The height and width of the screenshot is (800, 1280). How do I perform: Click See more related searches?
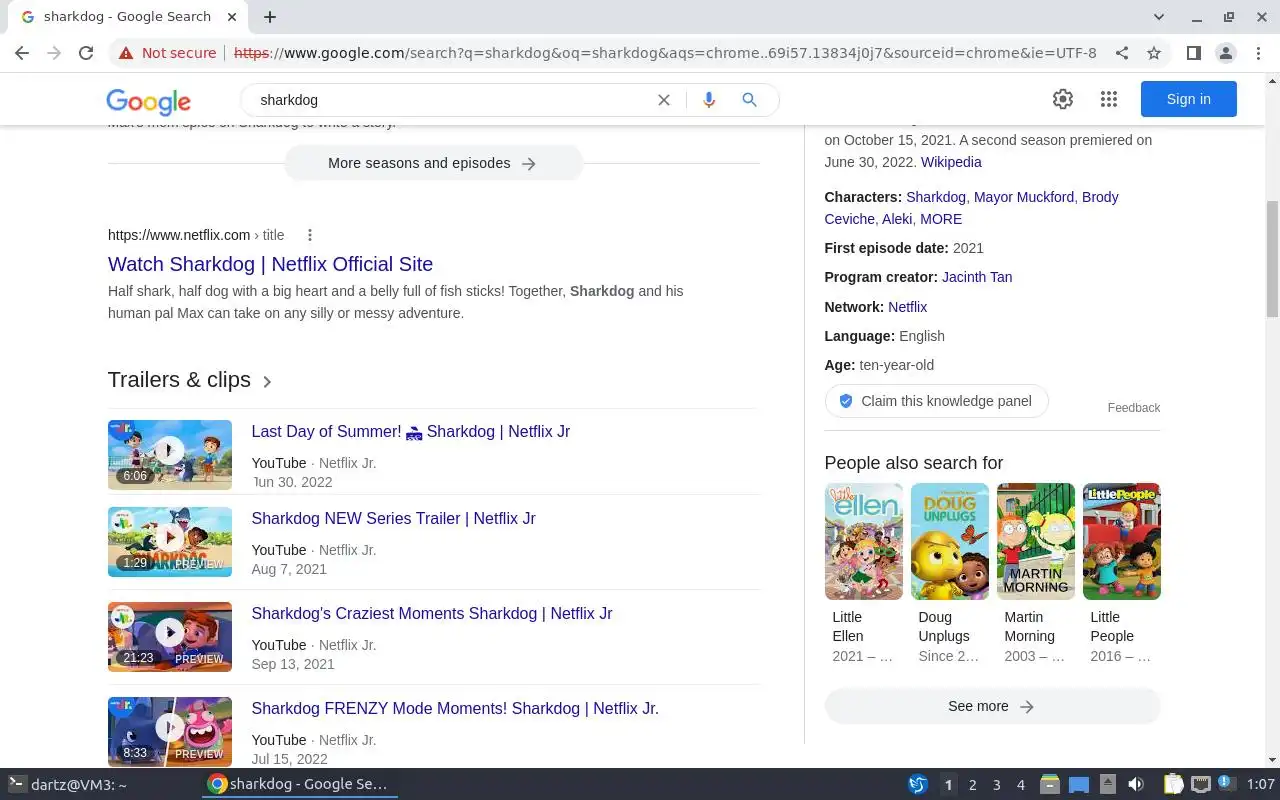[x=992, y=706]
